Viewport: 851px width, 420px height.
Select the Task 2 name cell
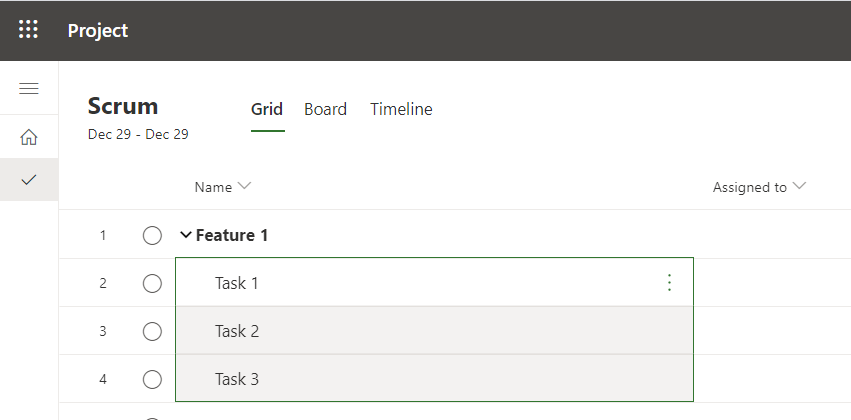[x=237, y=332]
